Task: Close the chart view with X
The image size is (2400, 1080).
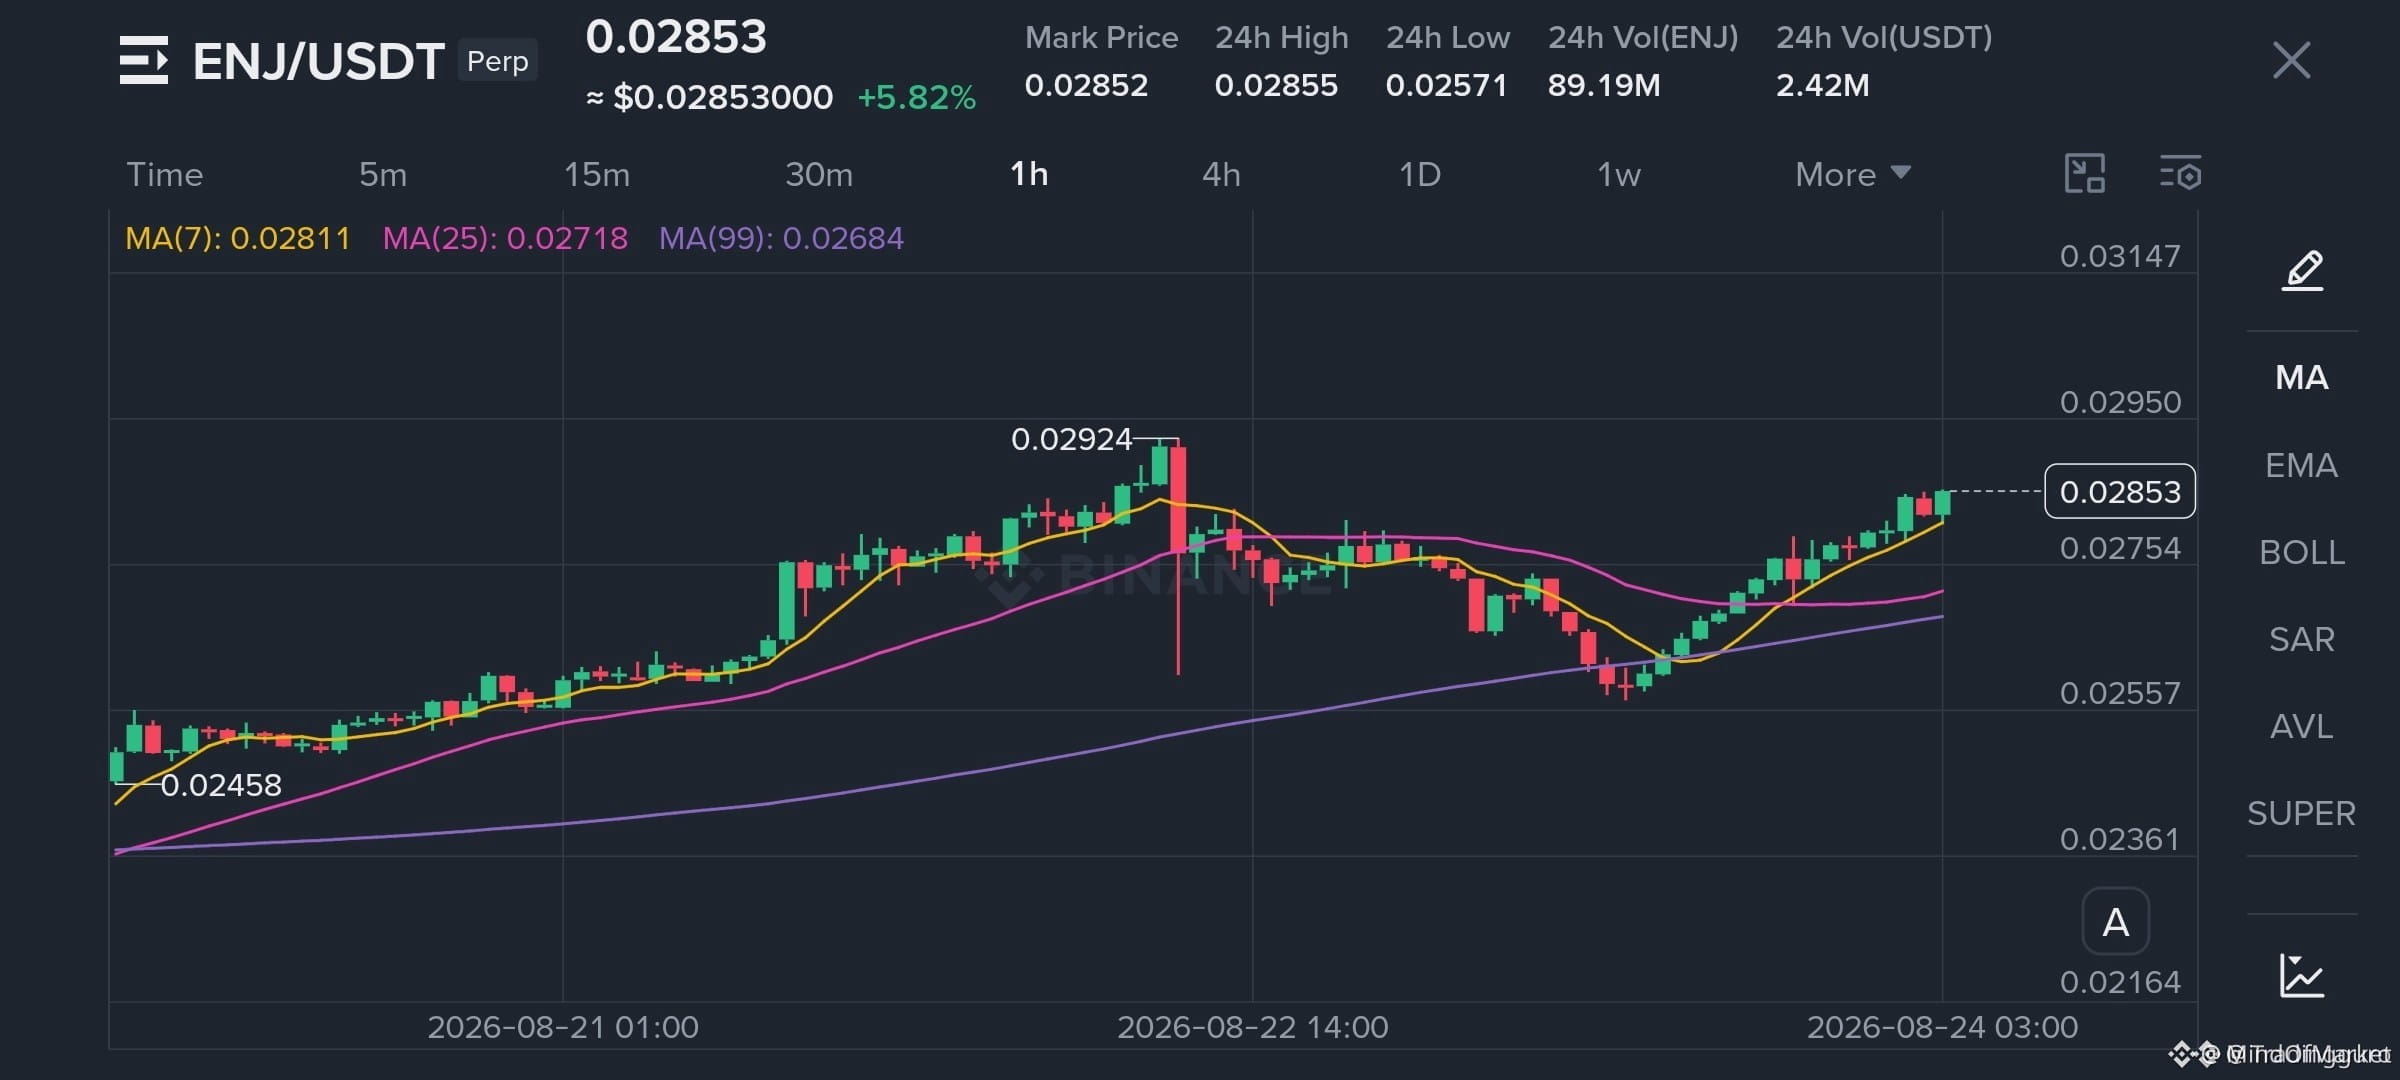Action: [2291, 60]
